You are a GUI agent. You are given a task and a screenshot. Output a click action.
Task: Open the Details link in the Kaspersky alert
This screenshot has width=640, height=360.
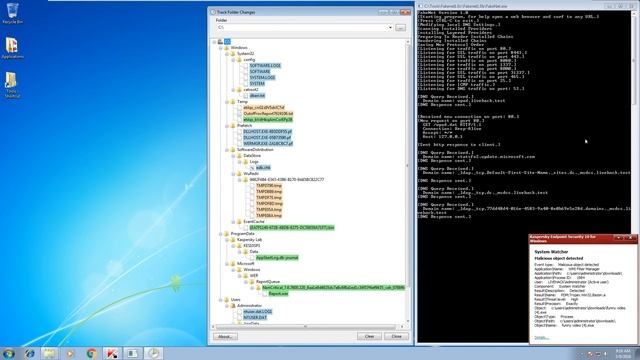point(541,338)
